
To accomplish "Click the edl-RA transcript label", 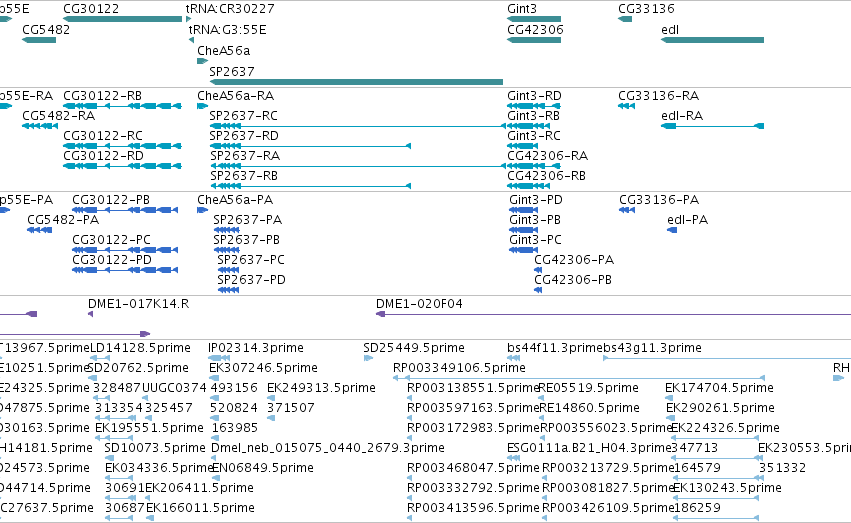I will pos(682,116).
